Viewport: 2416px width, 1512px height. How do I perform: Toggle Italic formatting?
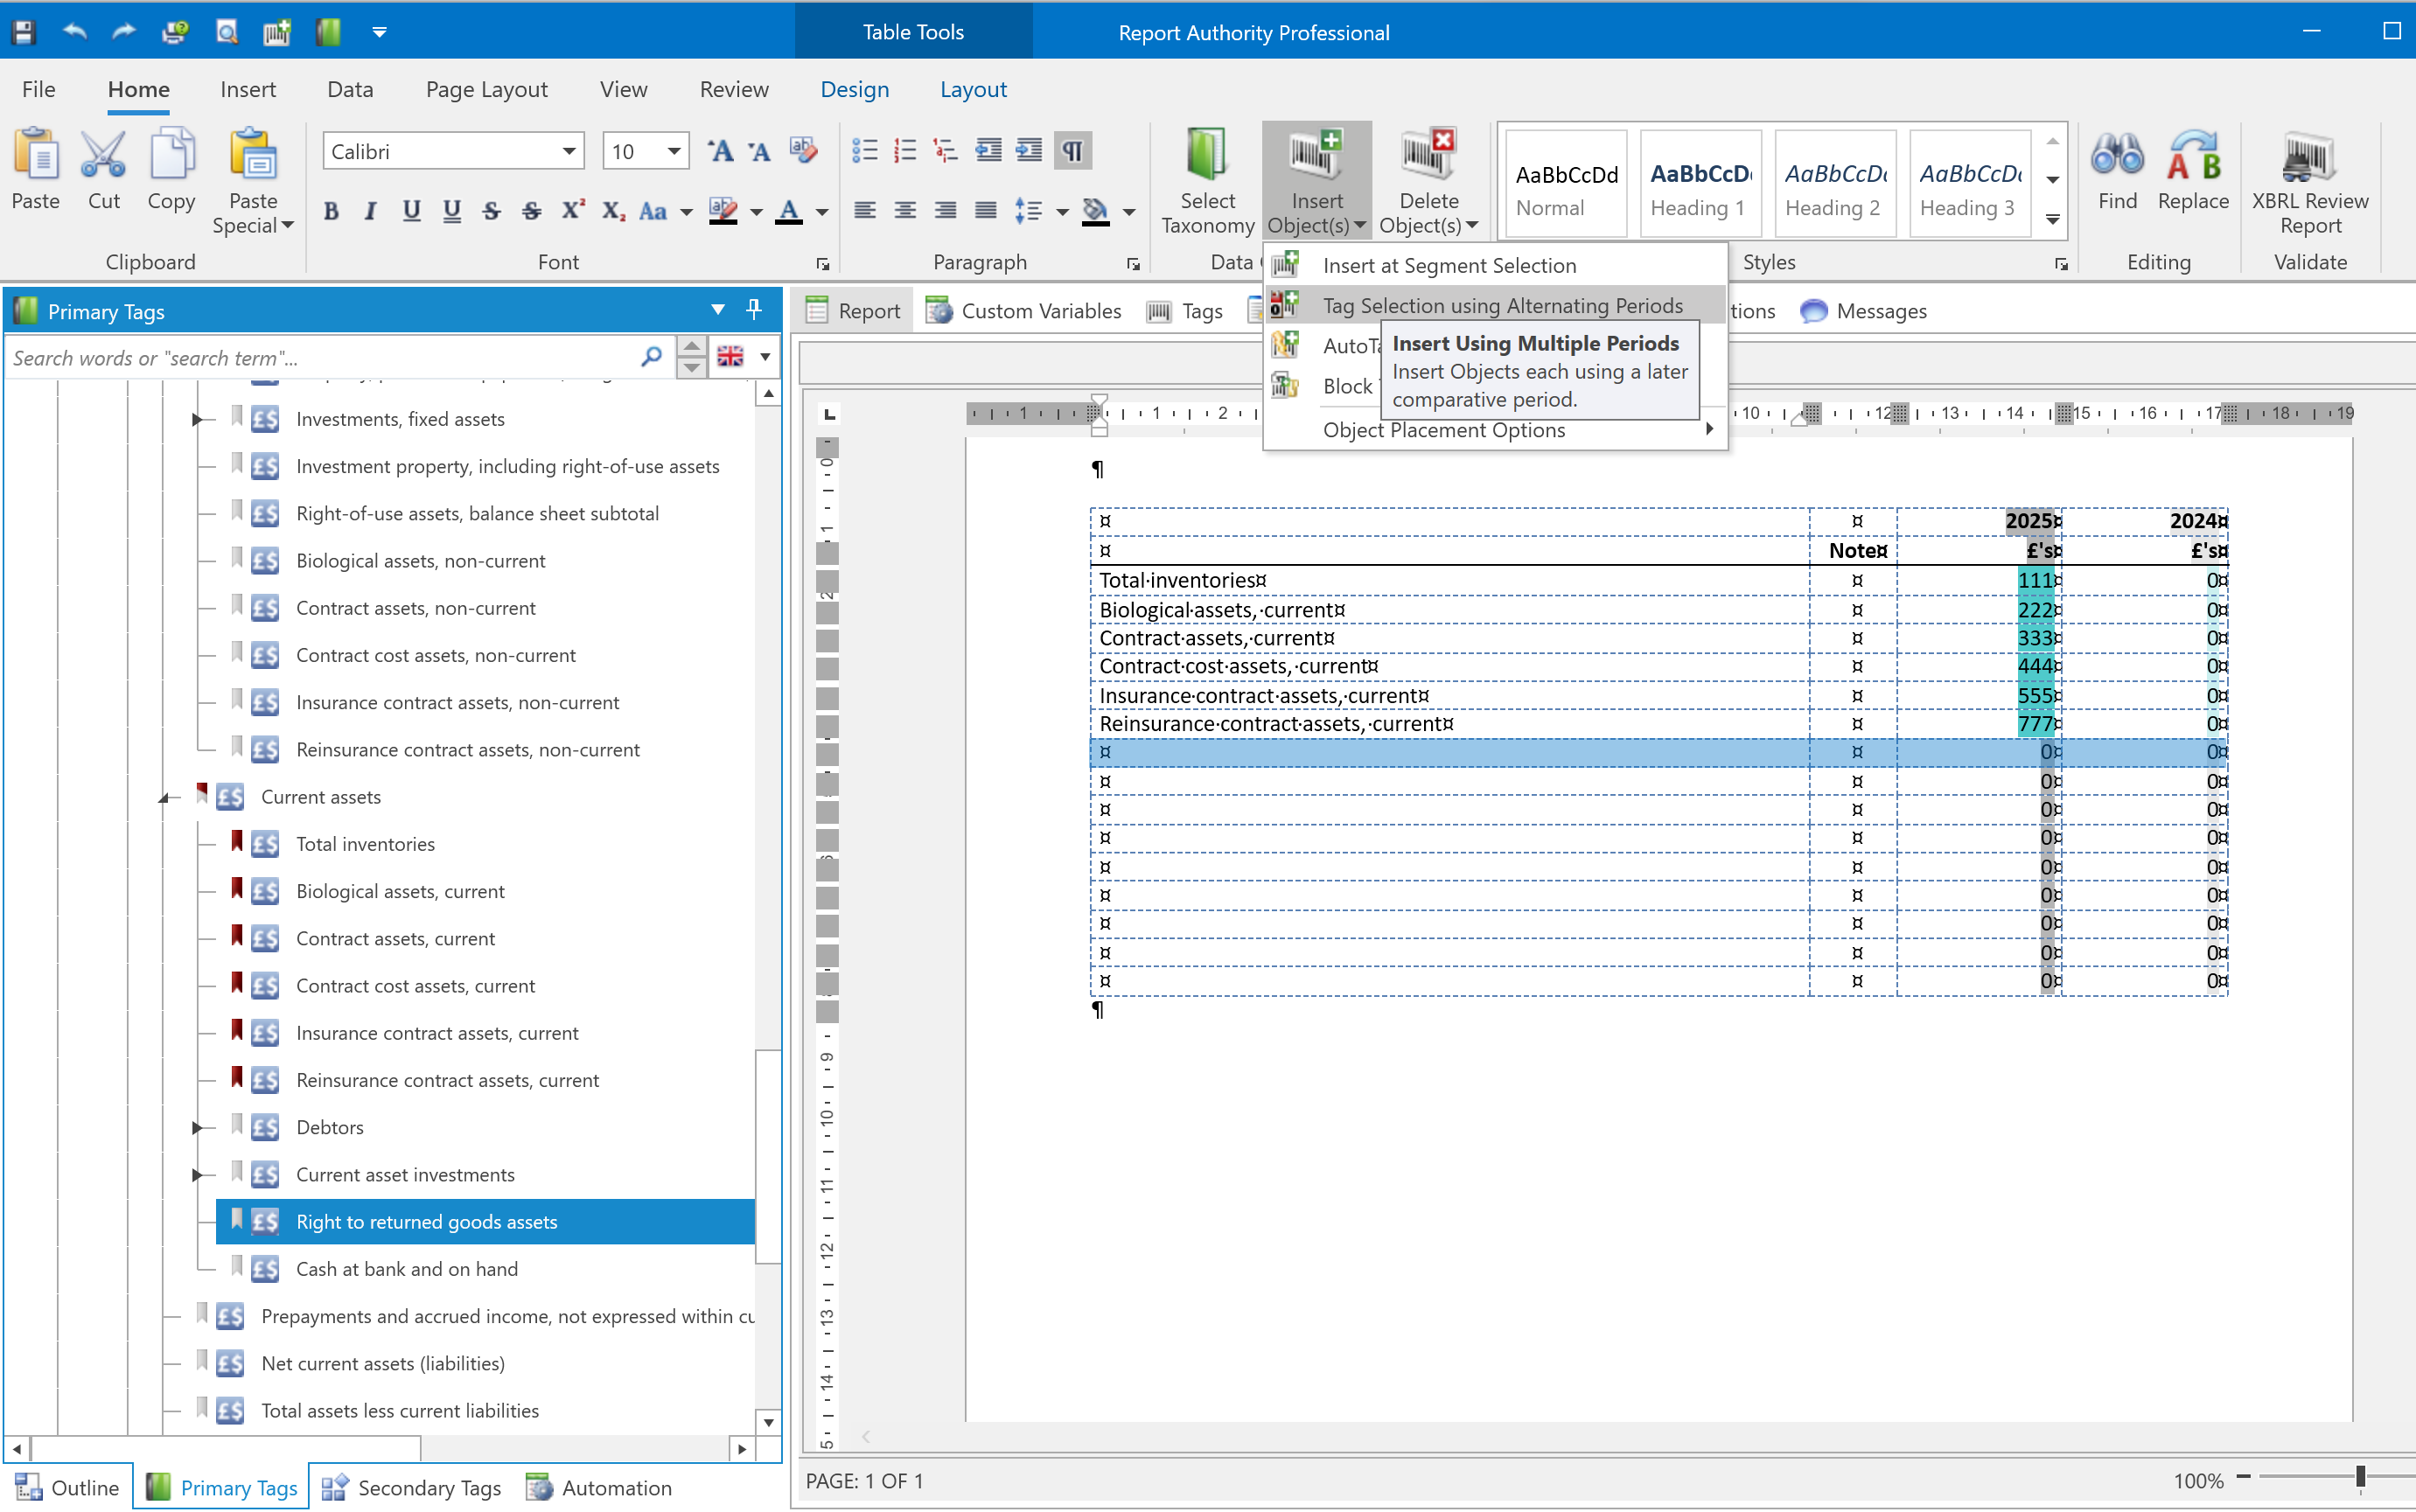pyautogui.click(x=371, y=211)
